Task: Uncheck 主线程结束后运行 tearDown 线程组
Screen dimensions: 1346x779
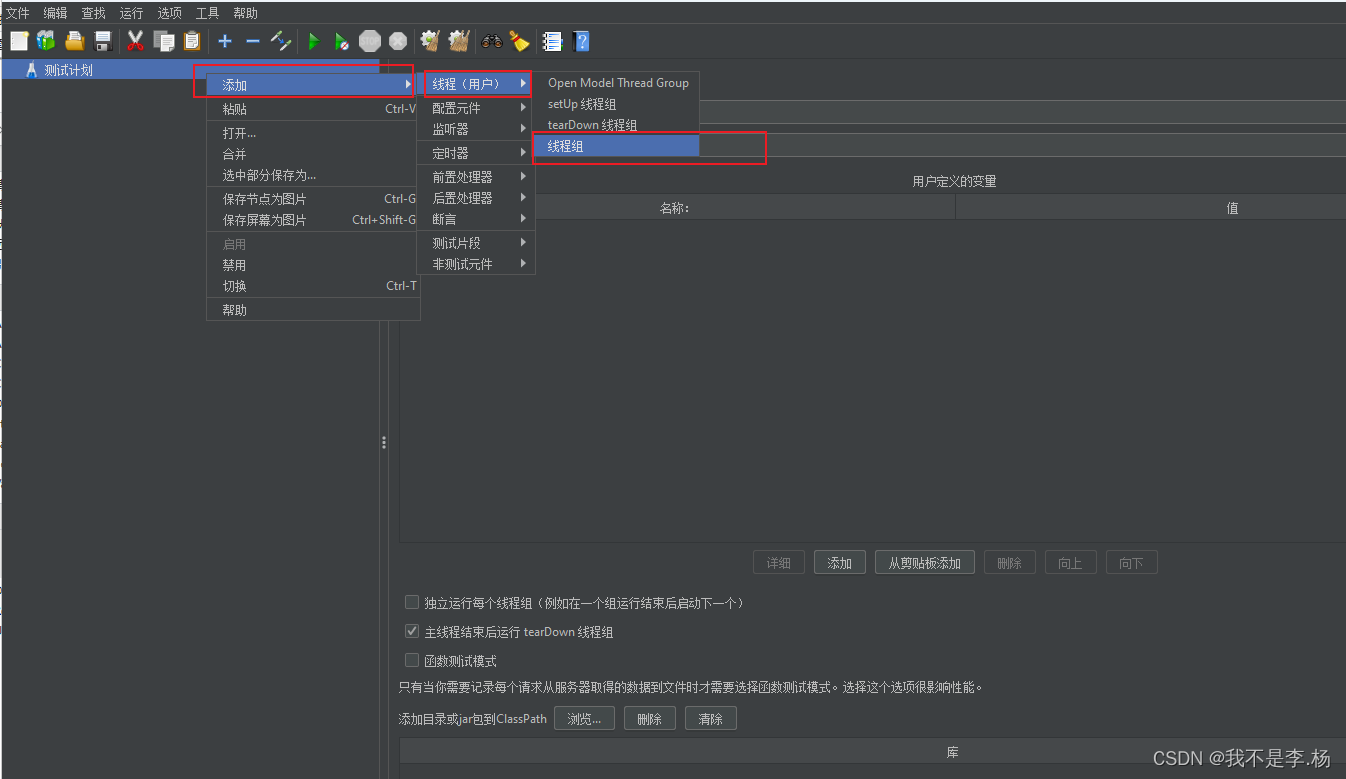Action: pos(412,631)
